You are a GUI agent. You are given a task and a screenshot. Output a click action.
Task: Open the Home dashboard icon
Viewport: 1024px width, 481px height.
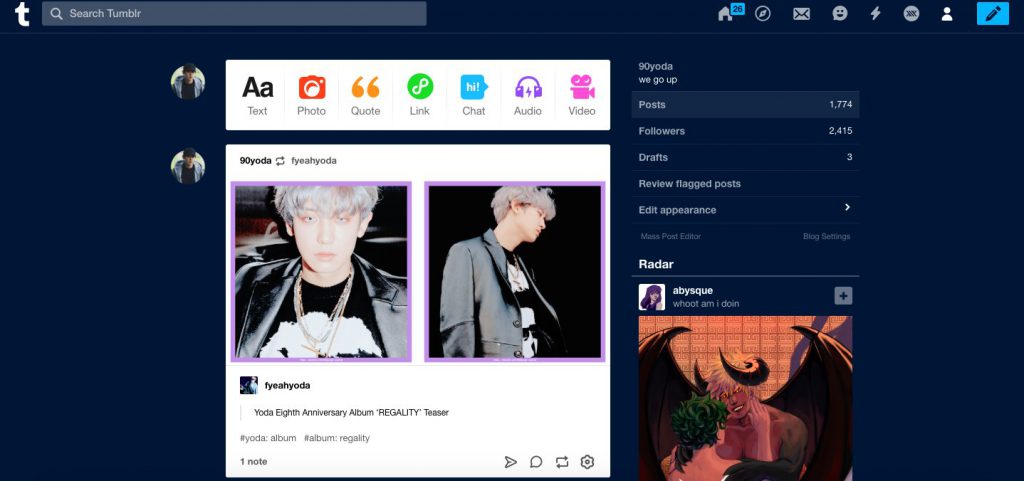[726, 14]
